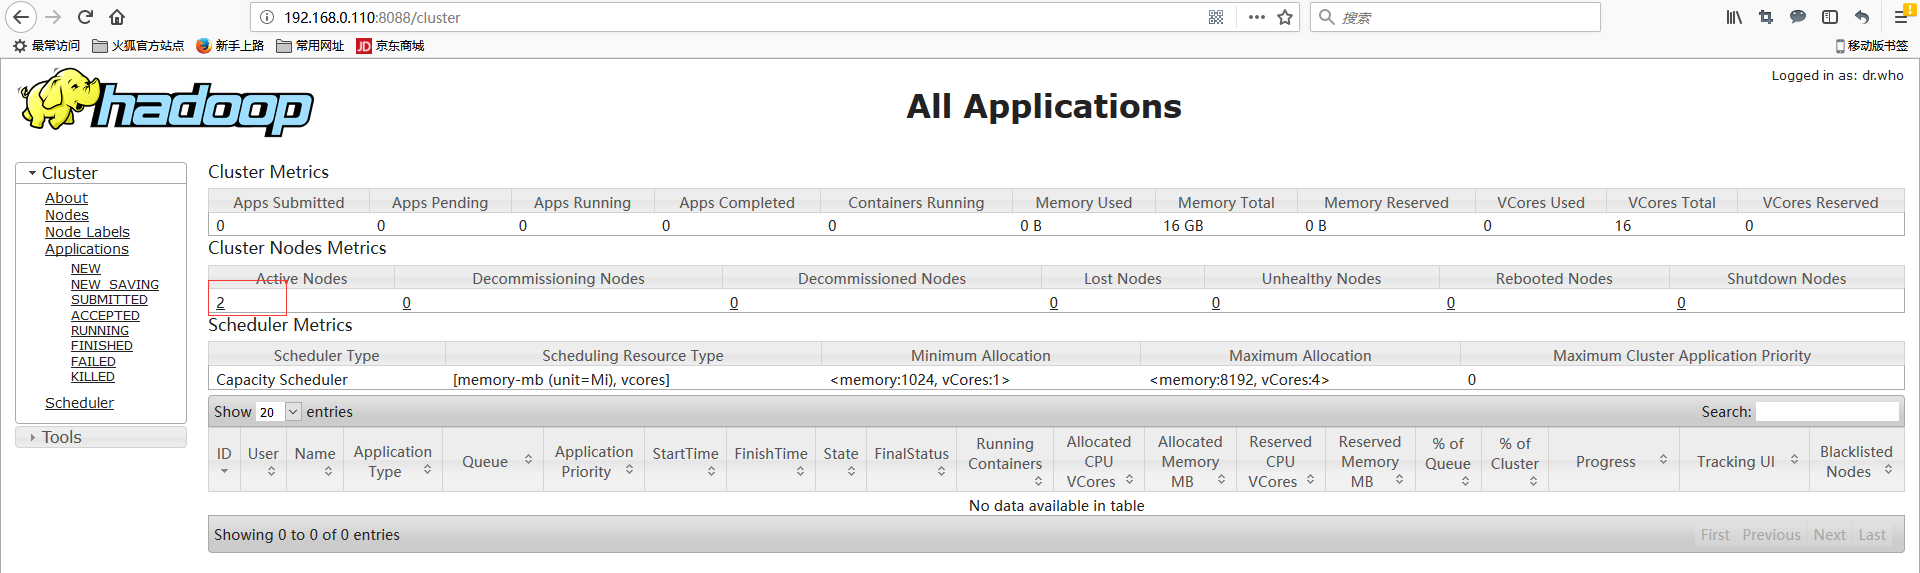The height and width of the screenshot is (573, 1920).
Task: Sort table by Name column
Action: pos(315,461)
